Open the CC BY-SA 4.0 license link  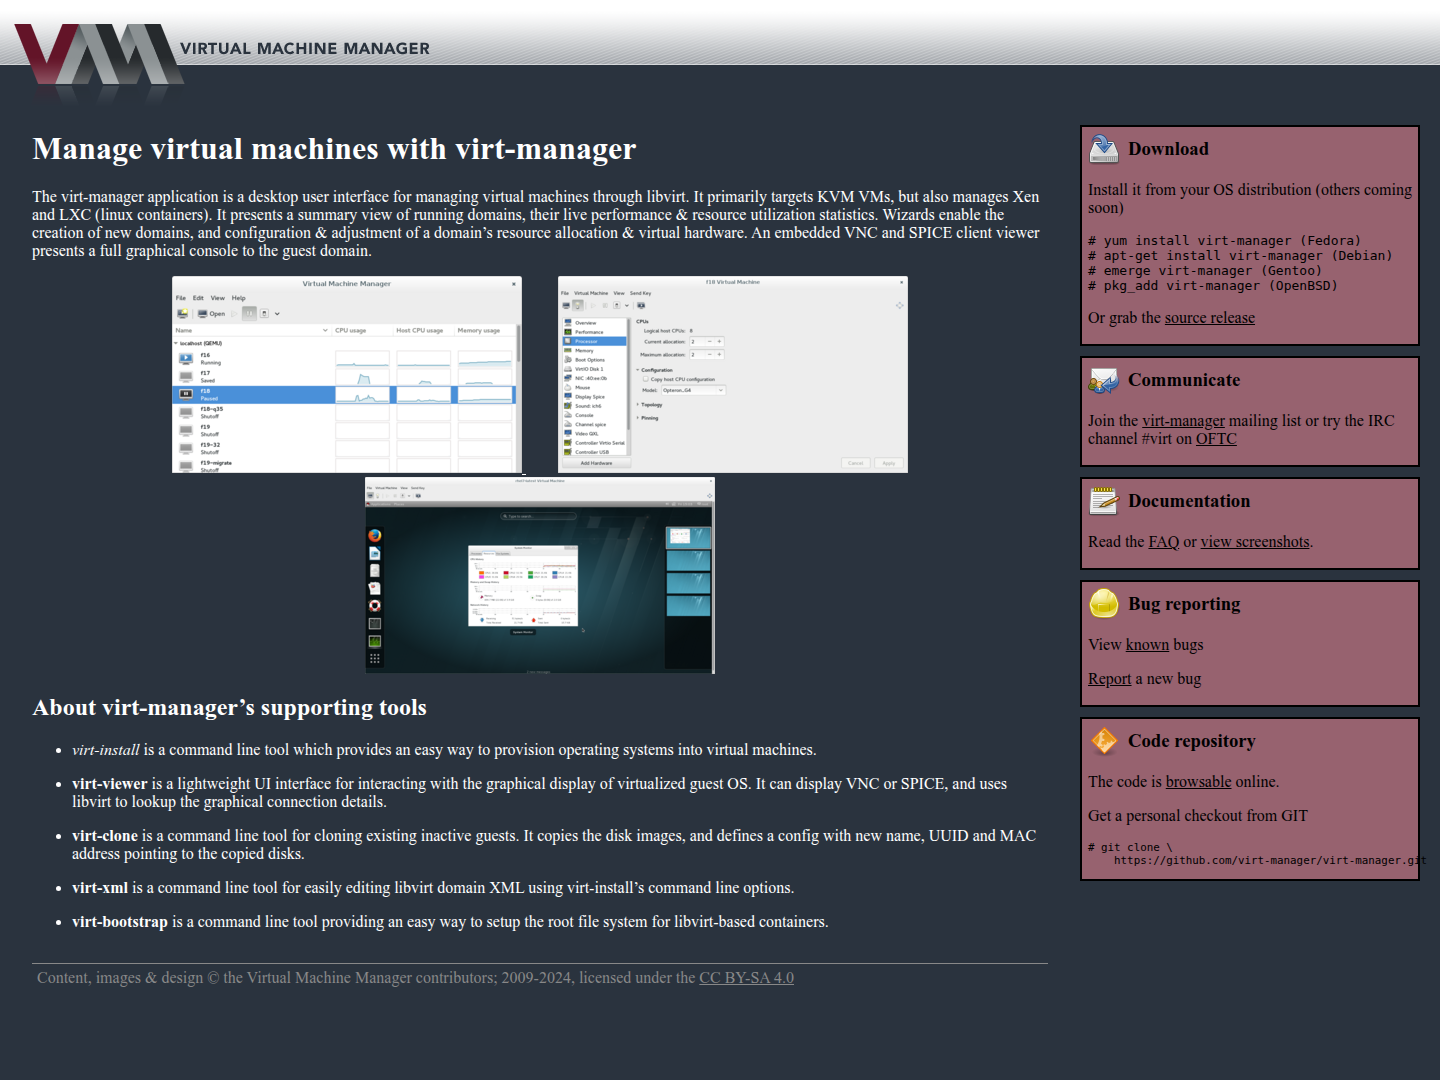coord(746,978)
